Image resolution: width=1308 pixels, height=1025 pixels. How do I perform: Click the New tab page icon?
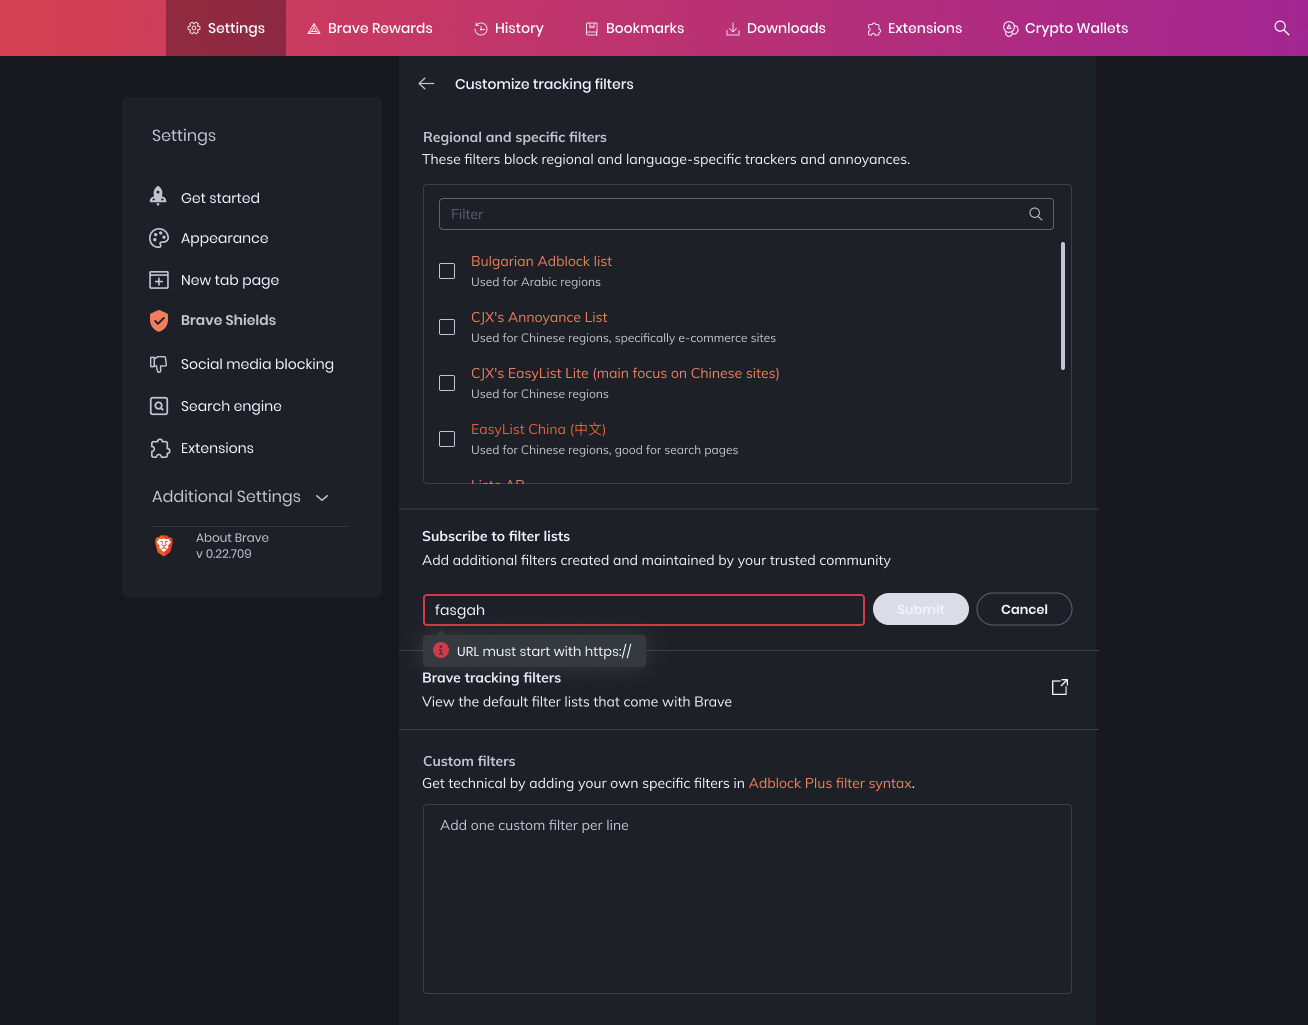pyautogui.click(x=159, y=280)
